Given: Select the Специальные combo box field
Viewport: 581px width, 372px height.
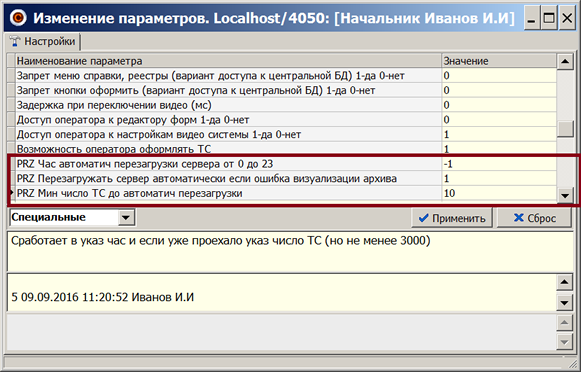Looking at the screenshot, I should (x=72, y=217).
